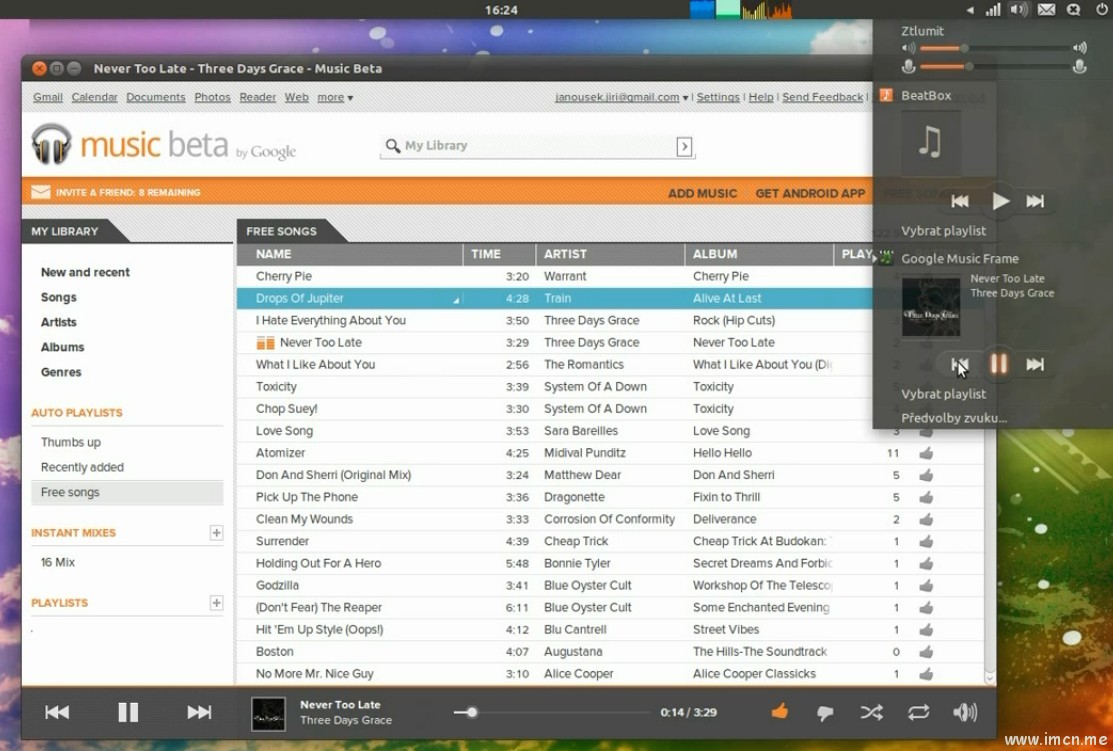
Task: Select Songs in My Library sidebar
Action: [58, 297]
